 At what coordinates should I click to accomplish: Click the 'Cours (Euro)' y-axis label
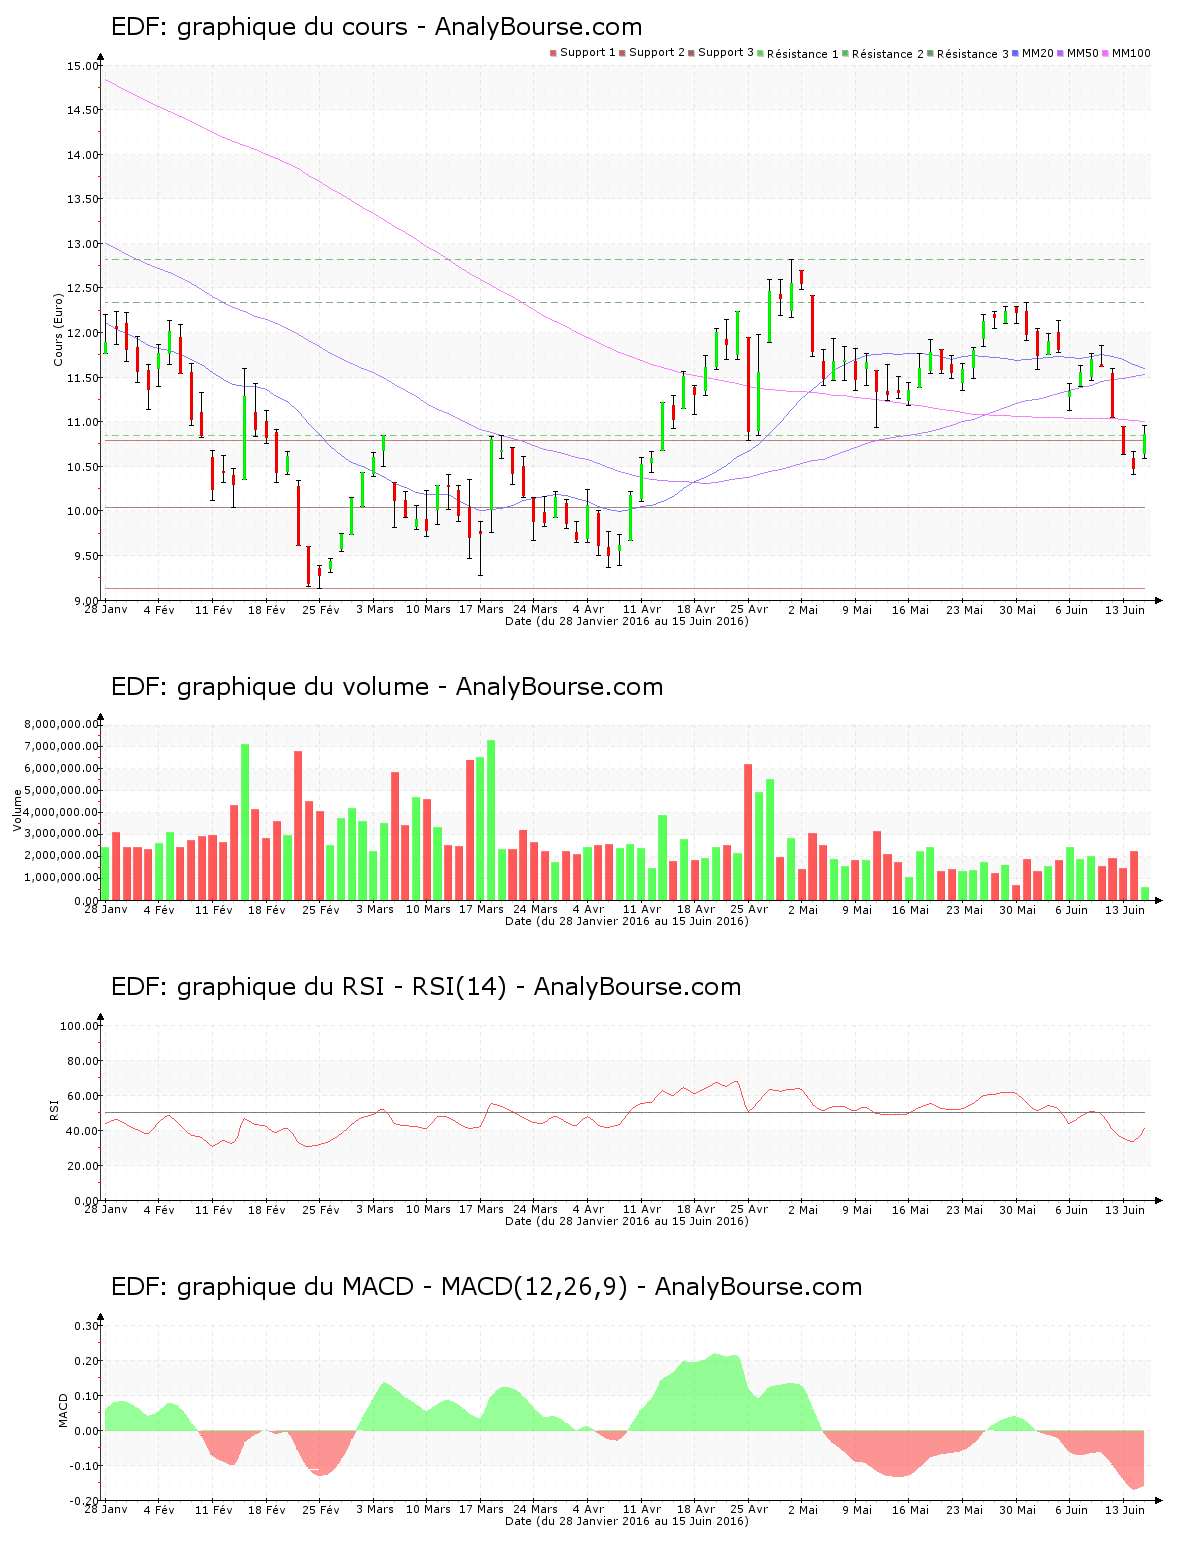tap(59, 330)
